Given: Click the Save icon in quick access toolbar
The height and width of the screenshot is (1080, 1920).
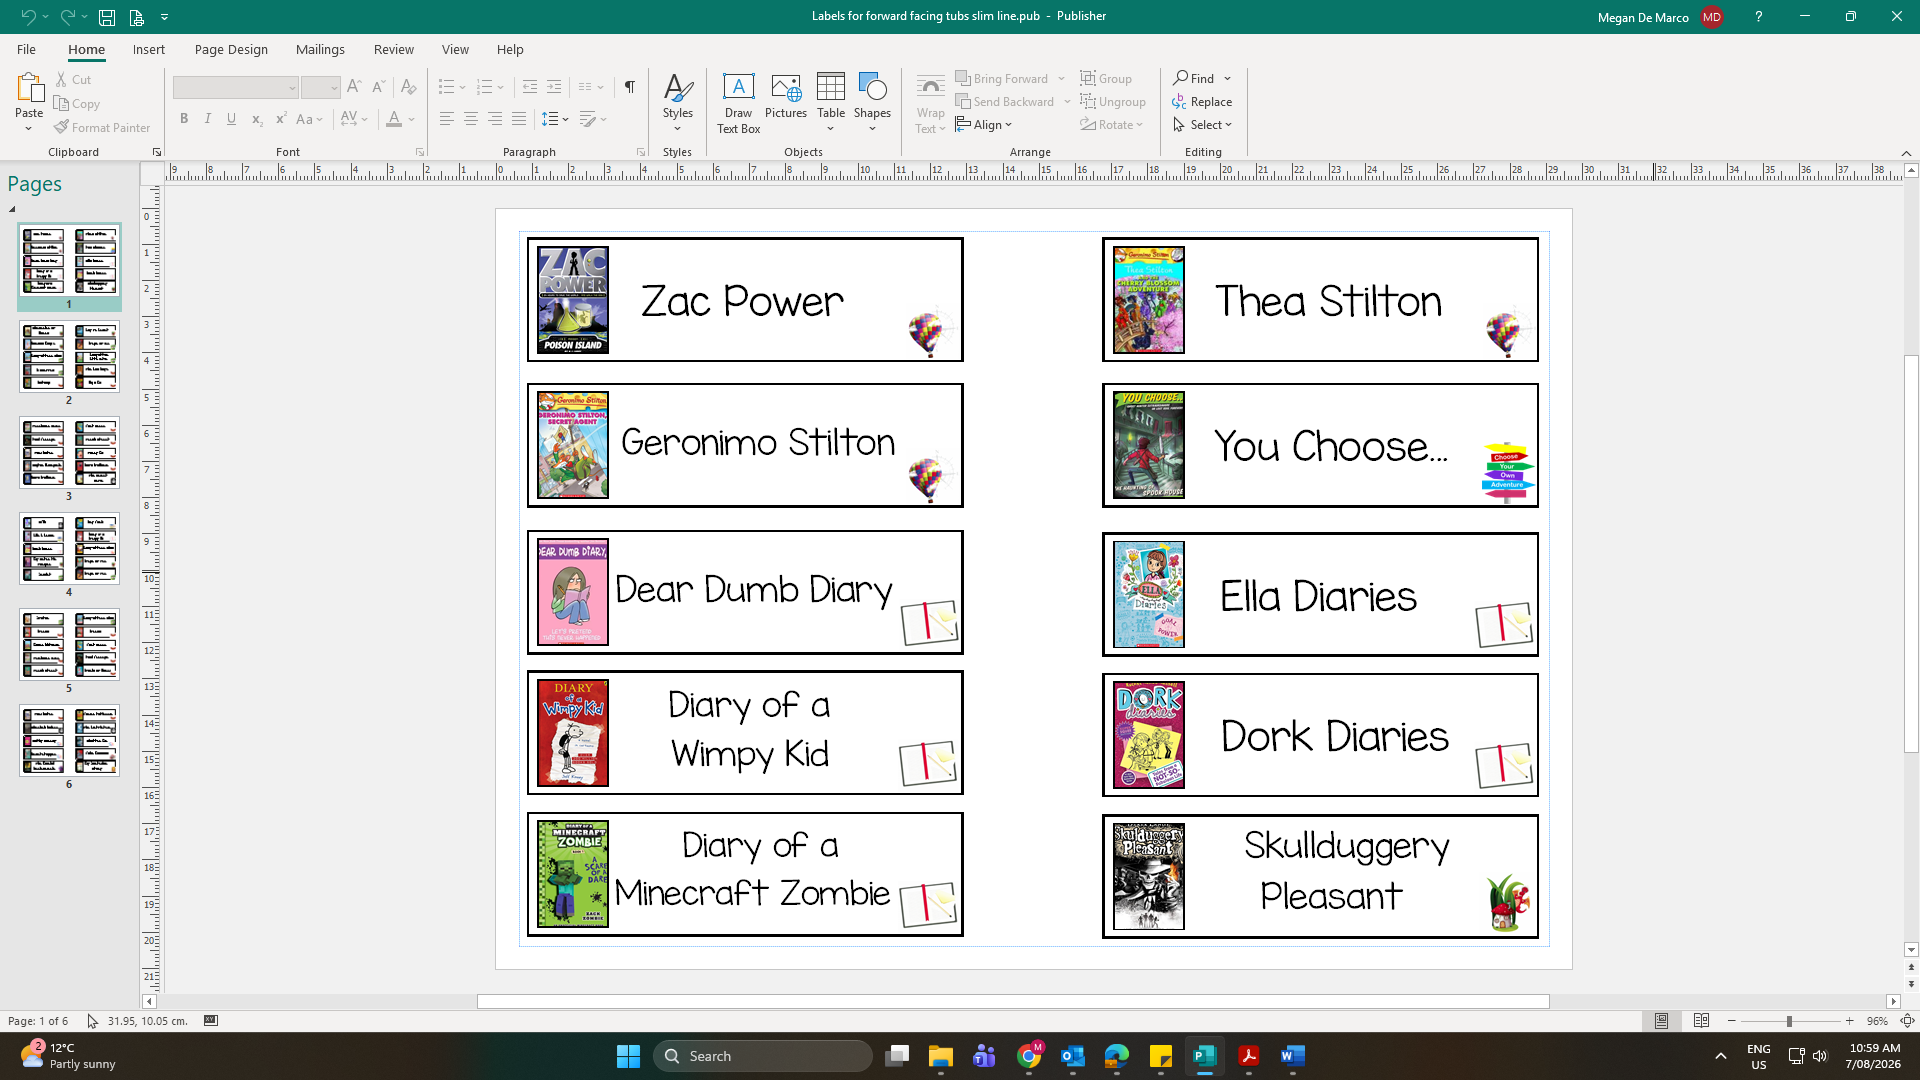Looking at the screenshot, I should [106, 16].
